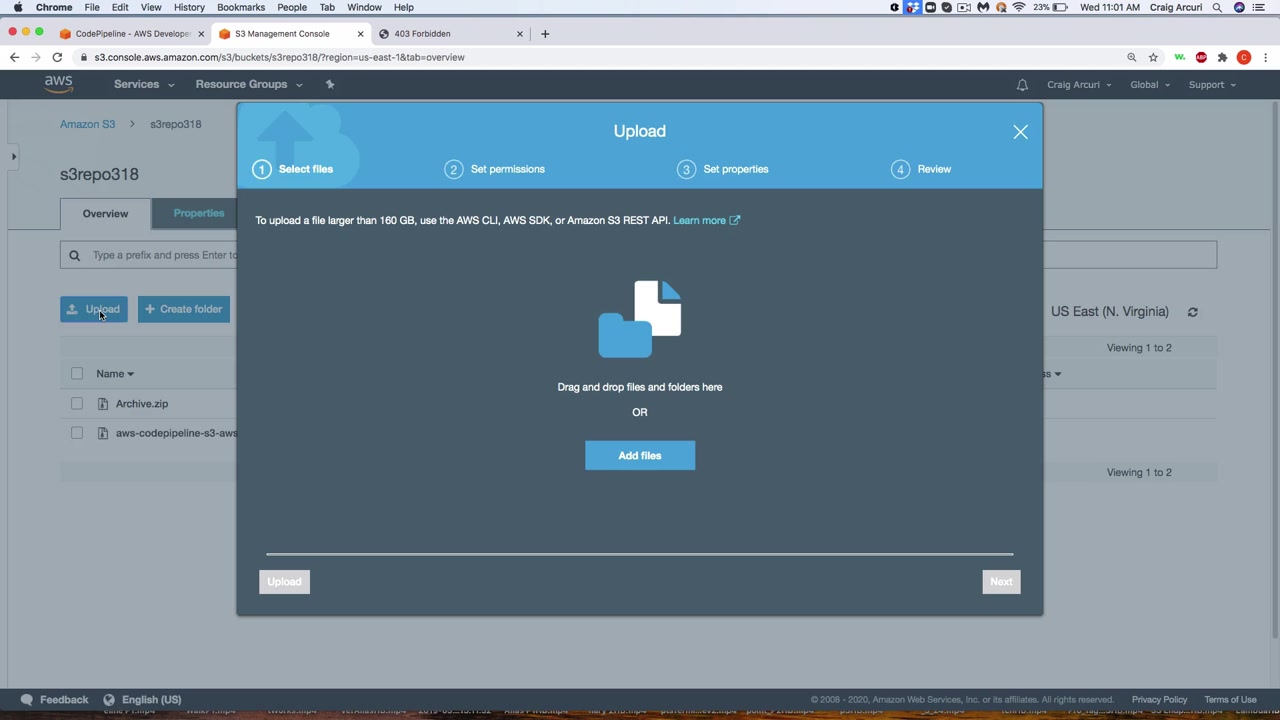1280x720 pixels.
Task: Click the Add files button
Action: [640, 456]
